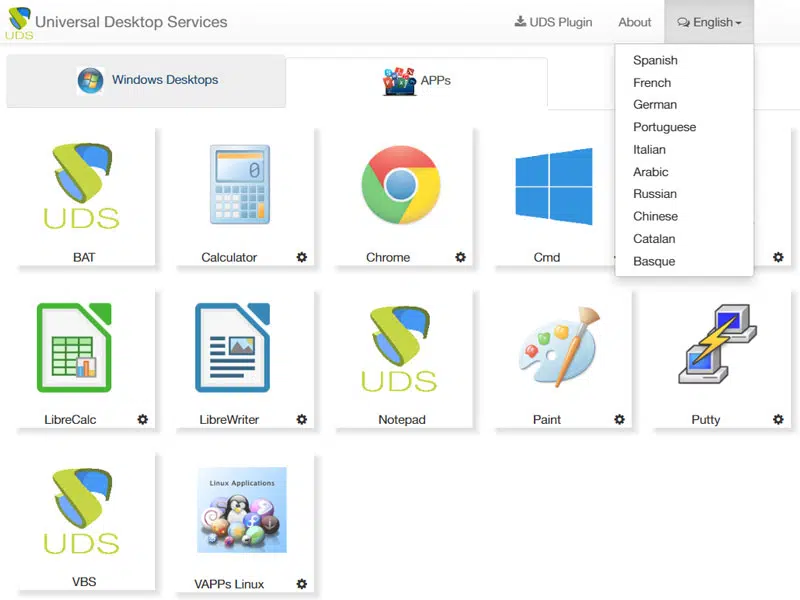Click the LibreWriter label text
The image size is (800, 600).
click(x=229, y=420)
